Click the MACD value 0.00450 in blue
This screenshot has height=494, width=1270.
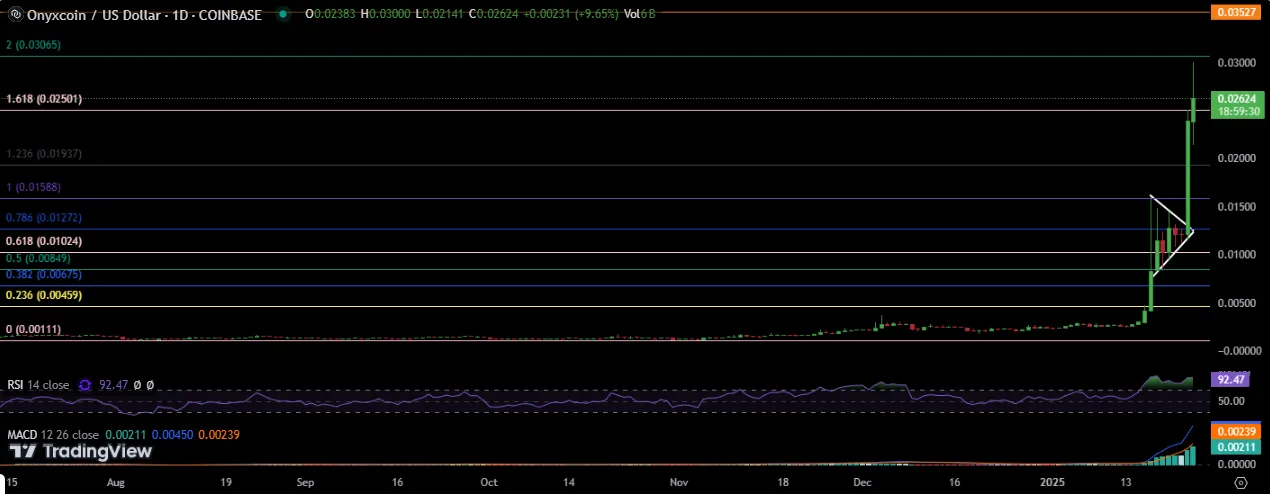(174, 434)
